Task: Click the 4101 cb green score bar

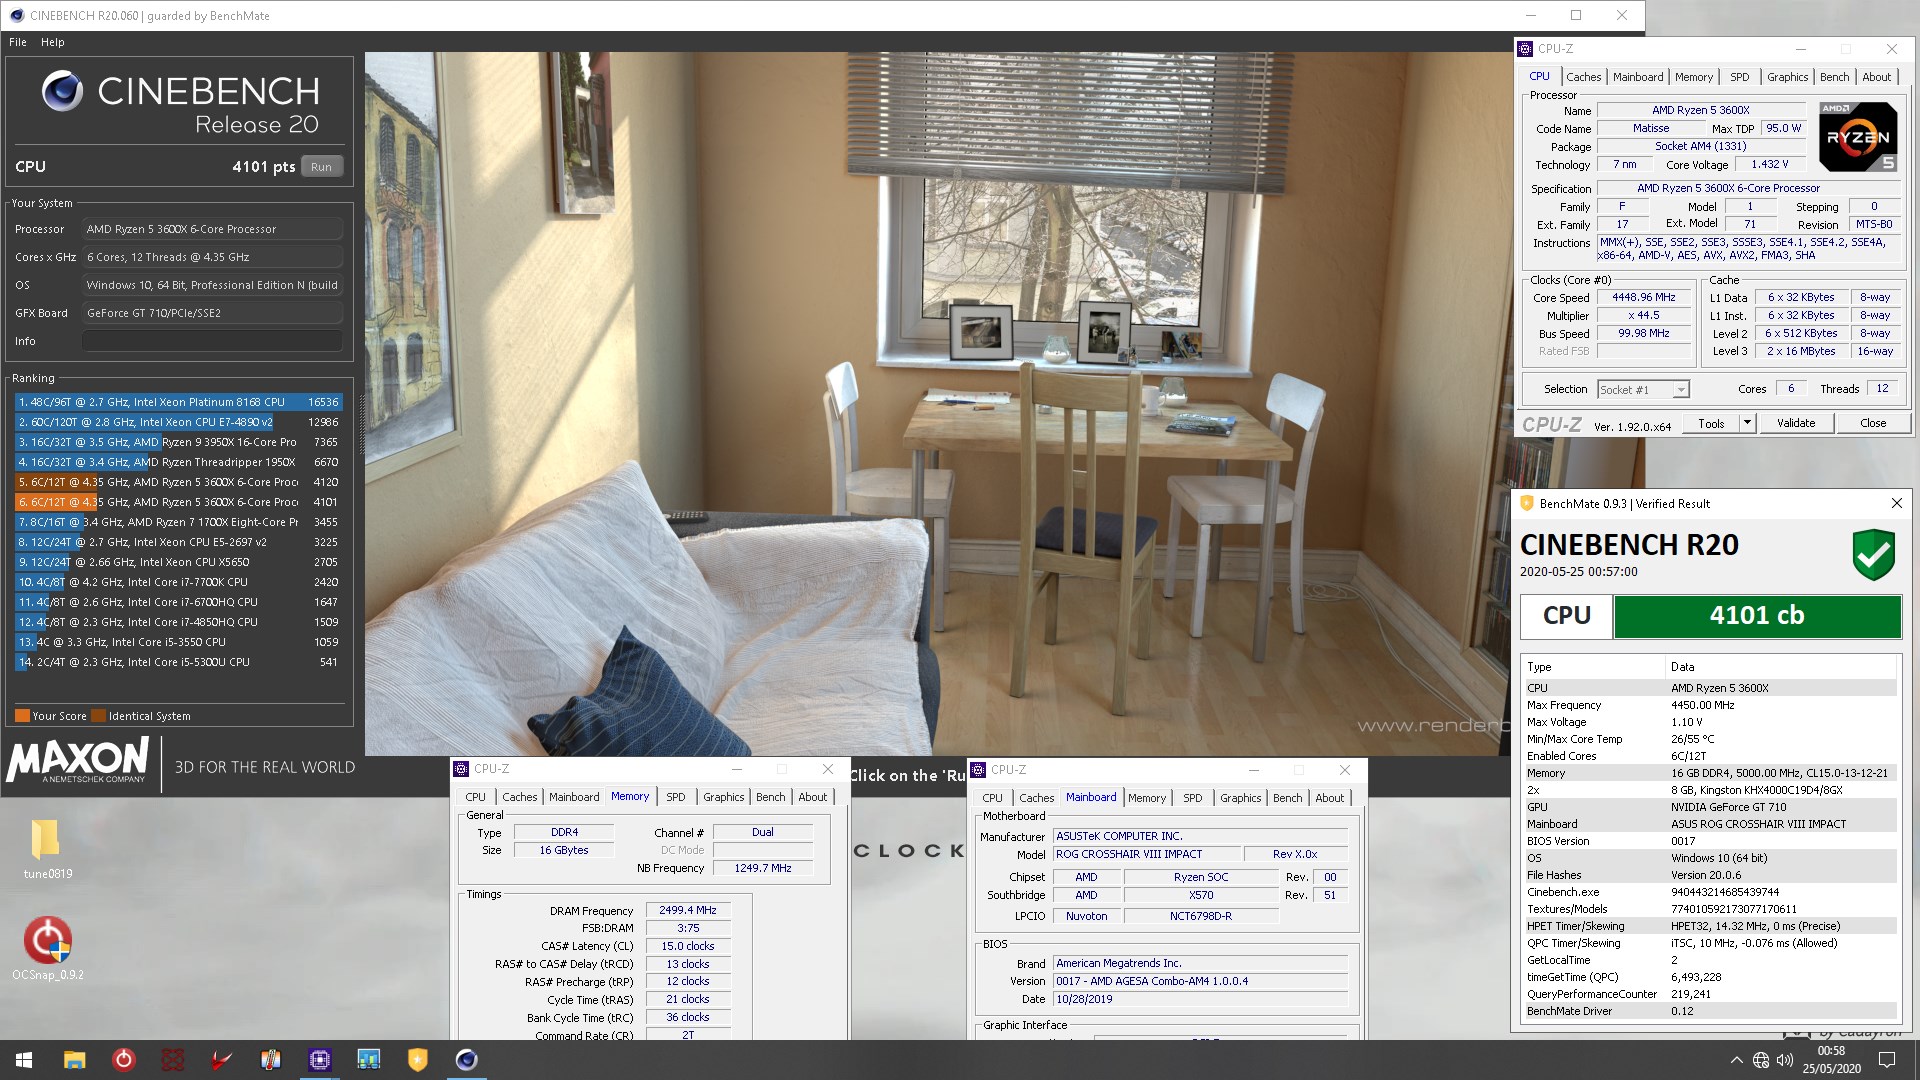Action: [1757, 616]
